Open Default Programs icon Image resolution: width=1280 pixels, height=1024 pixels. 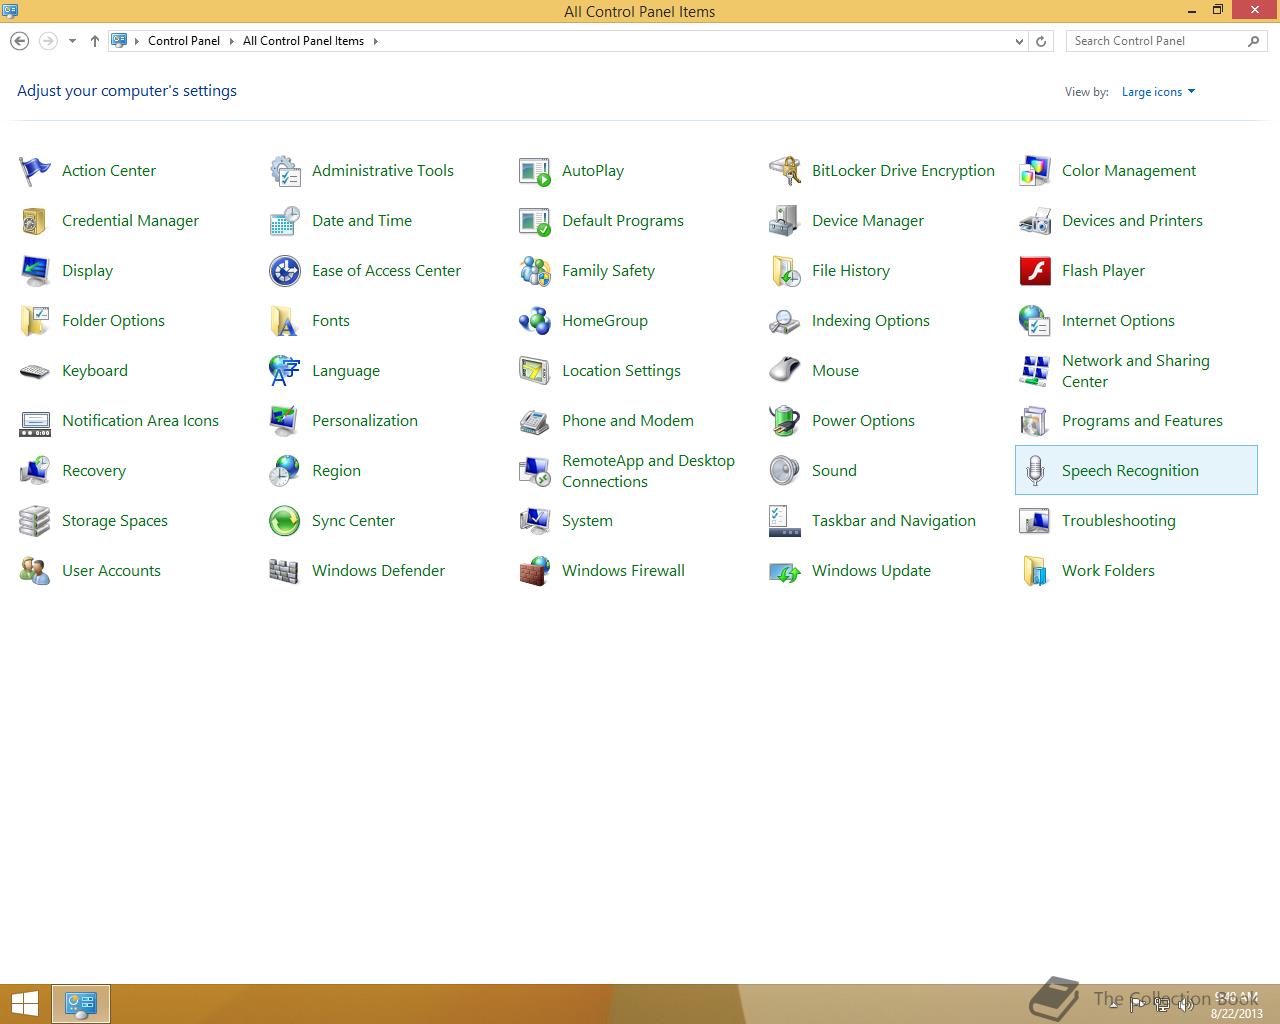(x=535, y=221)
